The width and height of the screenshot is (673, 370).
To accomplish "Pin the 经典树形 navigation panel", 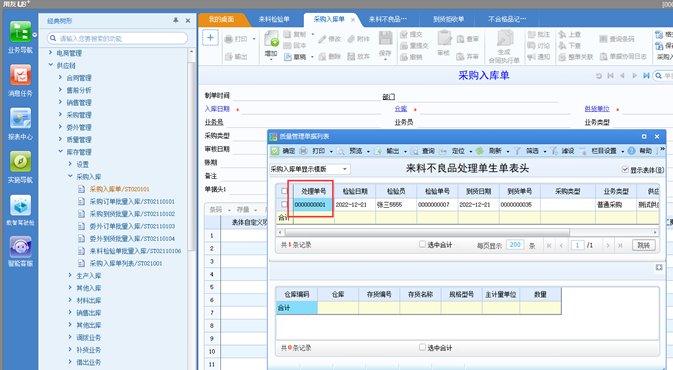I will click(x=176, y=21).
